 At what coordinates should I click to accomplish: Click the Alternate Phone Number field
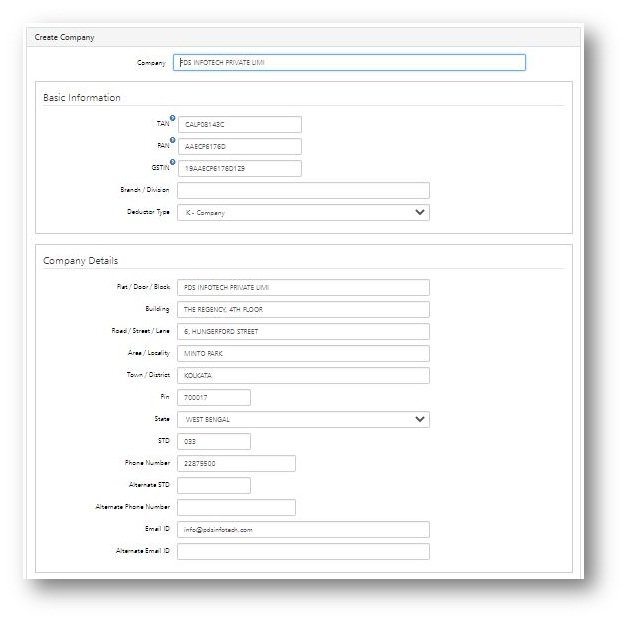pyautogui.click(x=236, y=507)
